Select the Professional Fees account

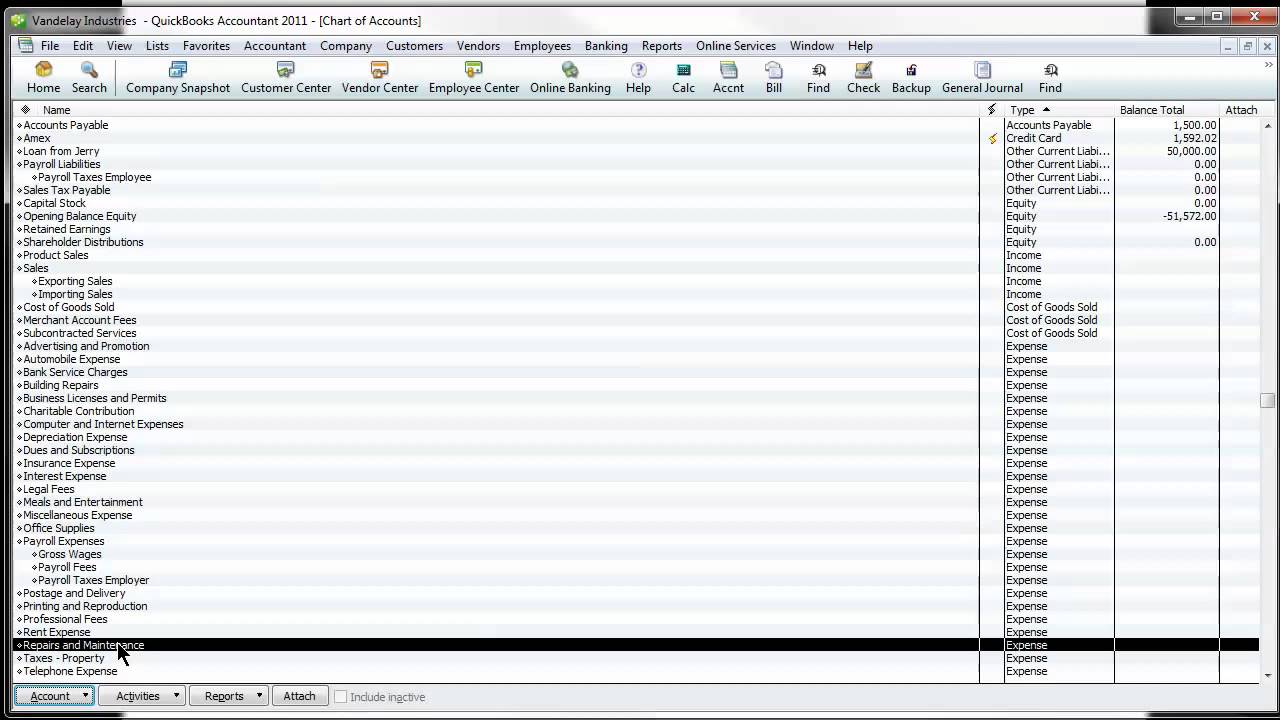pos(636,619)
